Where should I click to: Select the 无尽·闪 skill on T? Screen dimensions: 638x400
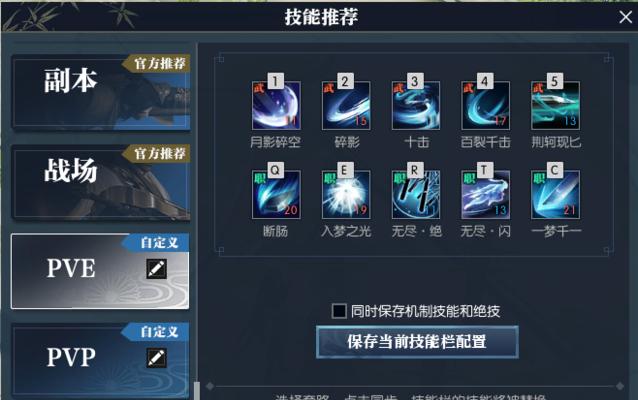[x=485, y=195]
